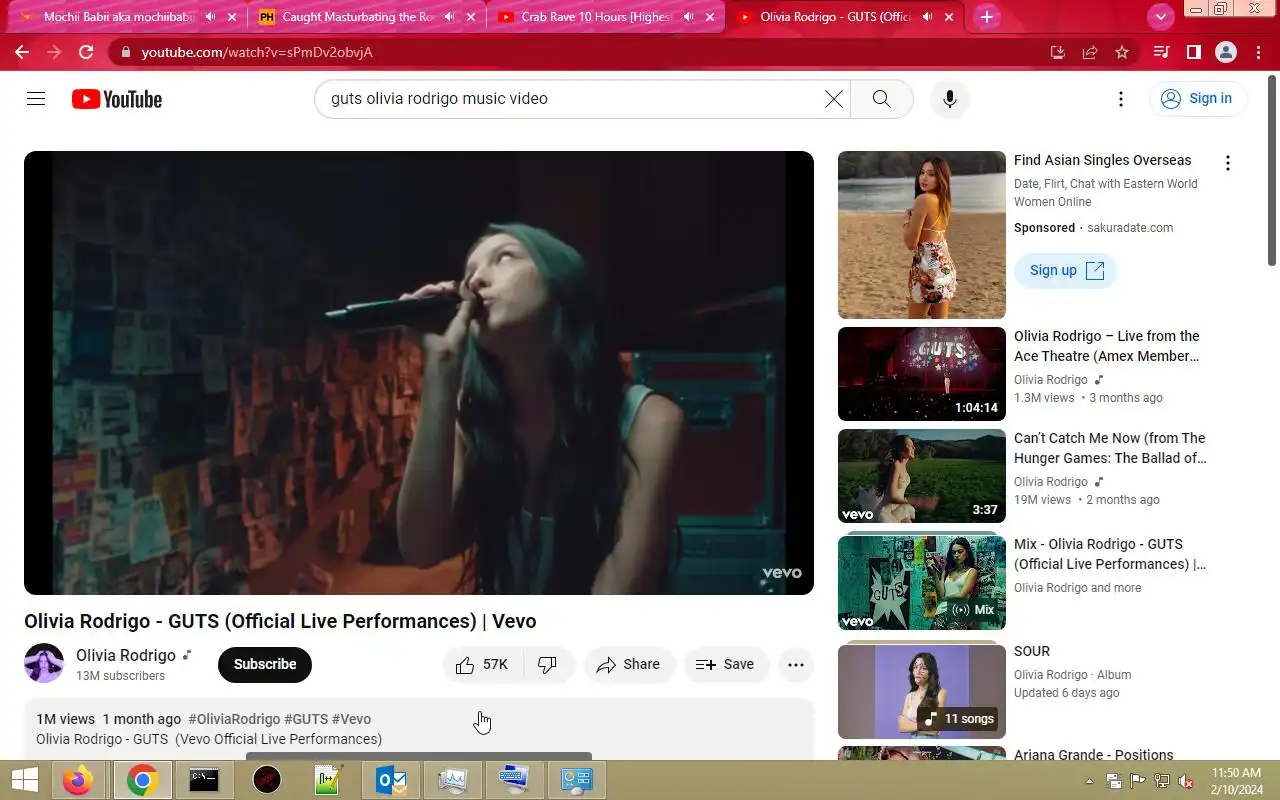This screenshot has width=1280, height=800.
Task: Open Live from the Ace Theatre video title
Action: coord(1107,346)
